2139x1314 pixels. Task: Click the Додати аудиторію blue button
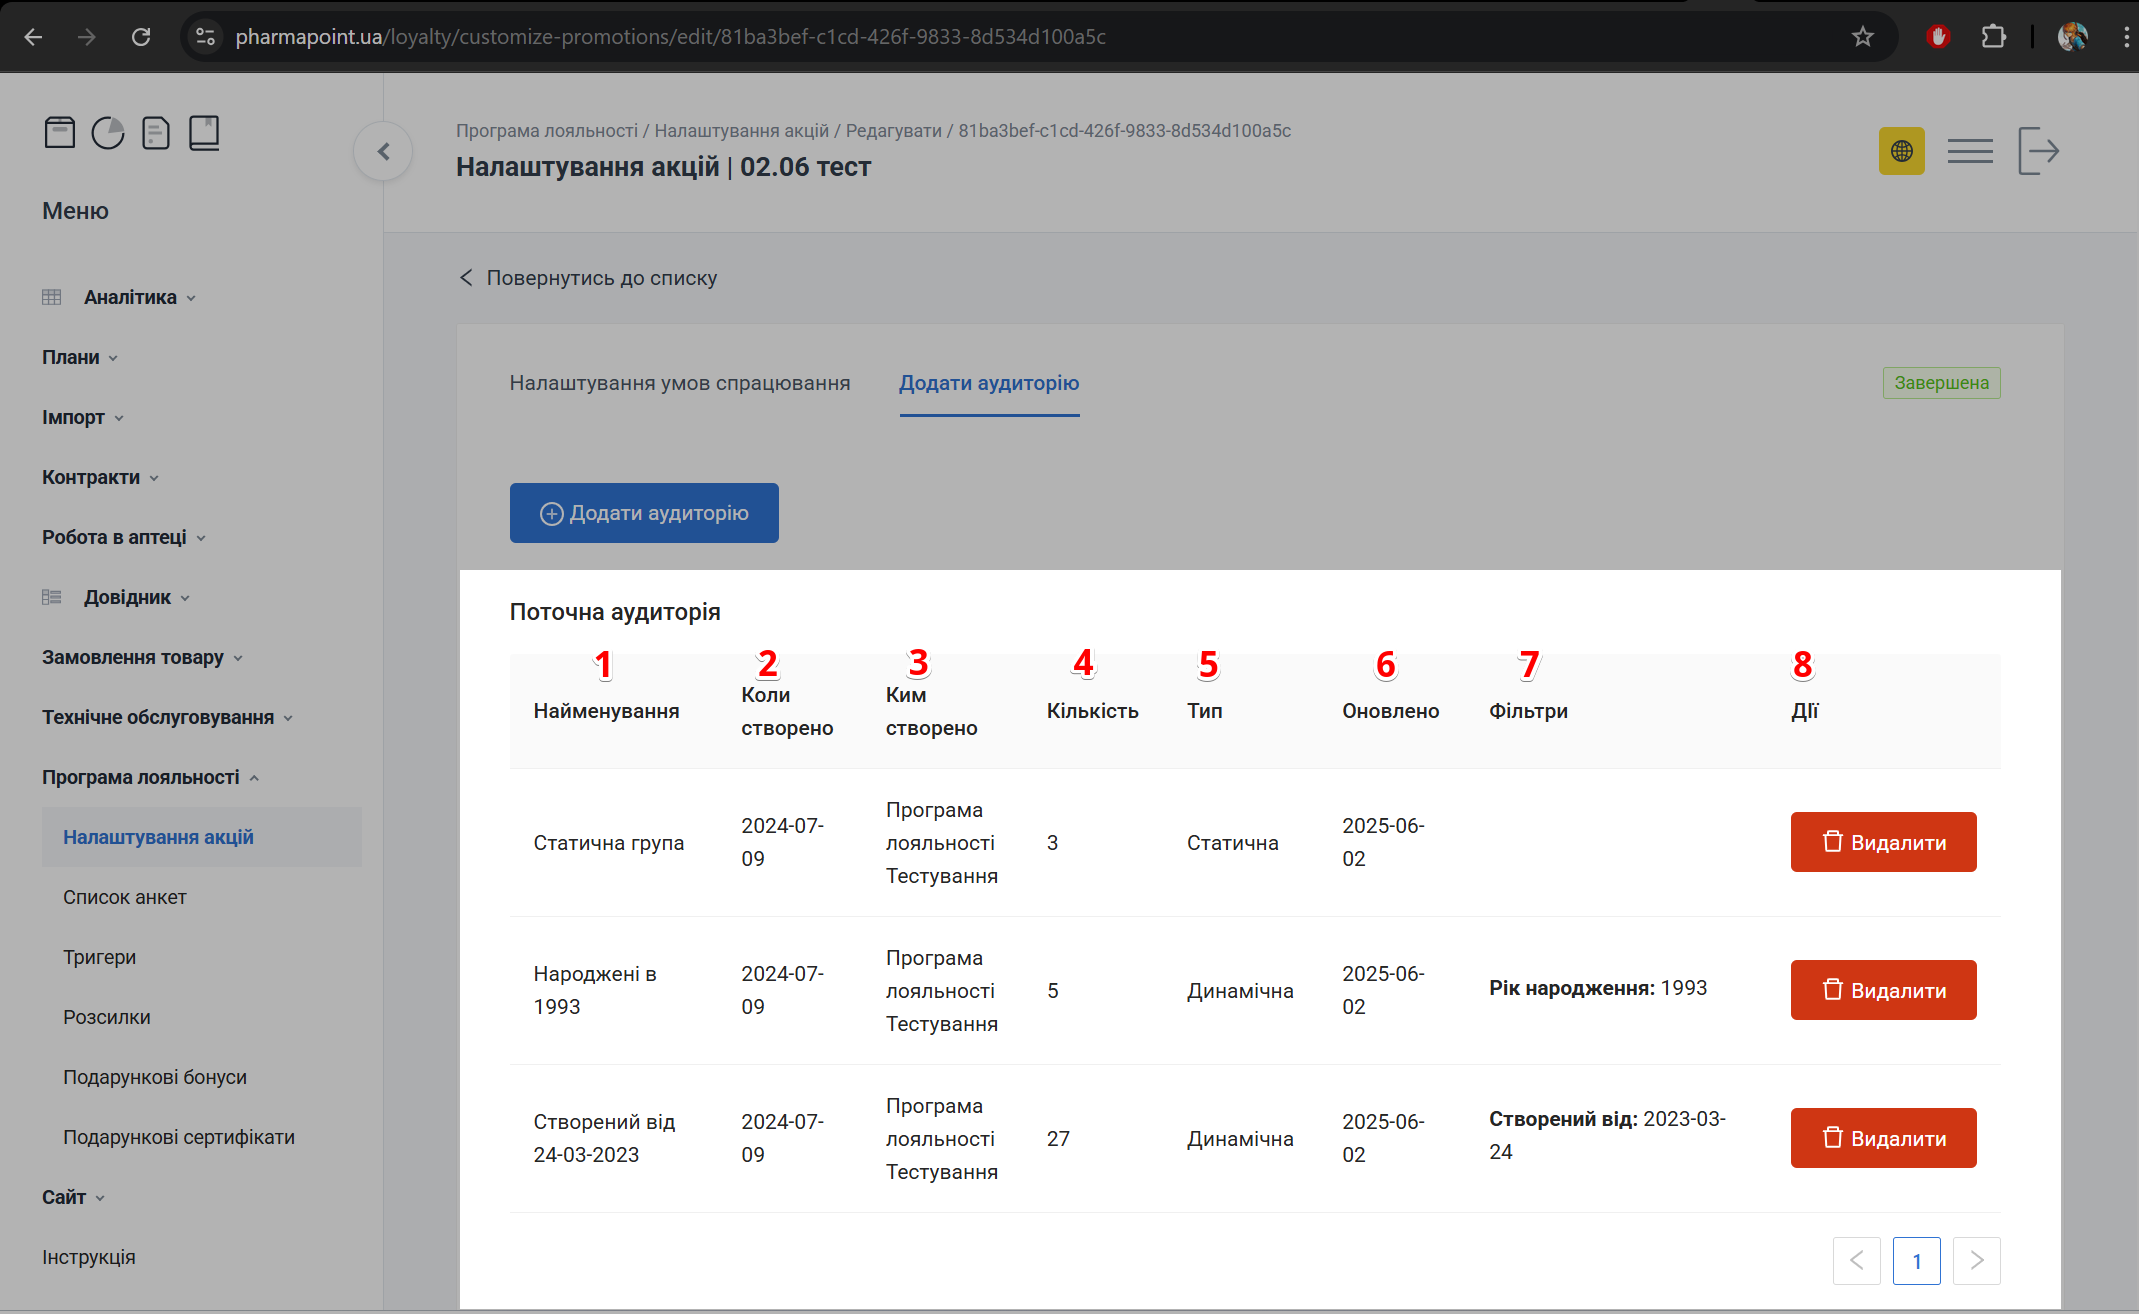[643, 513]
